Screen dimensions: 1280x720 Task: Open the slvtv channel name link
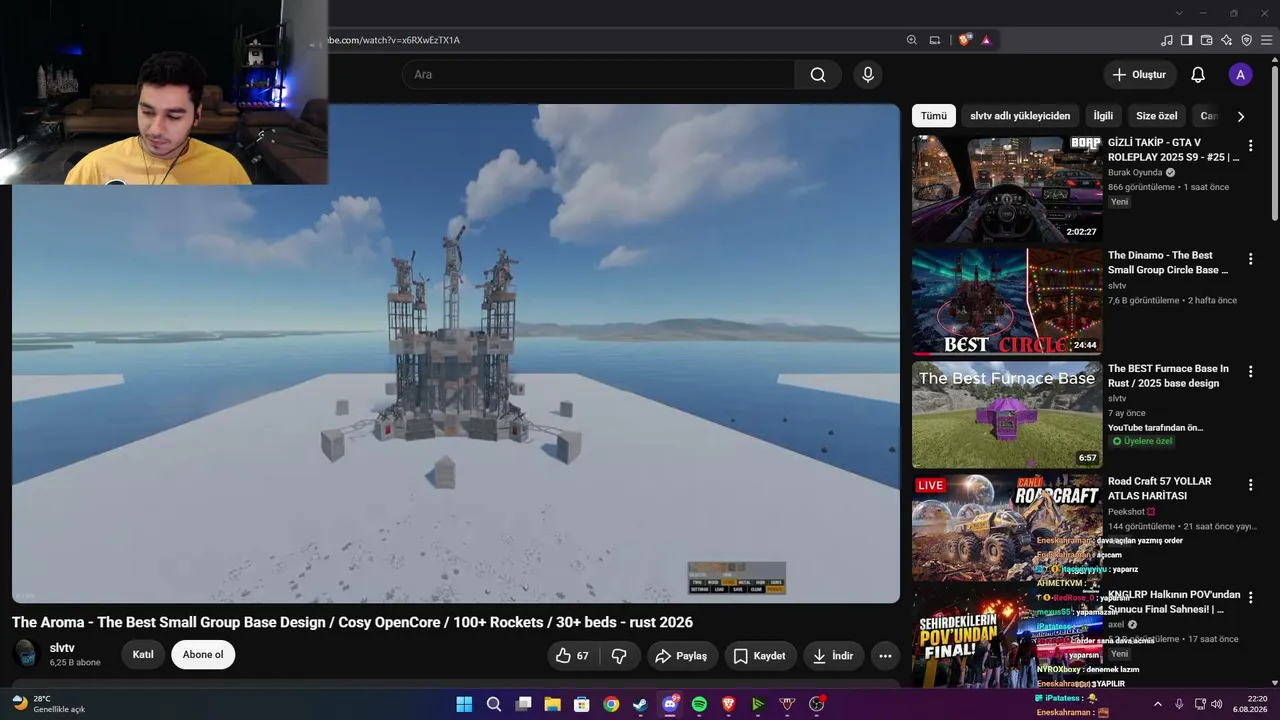point(62,648)
